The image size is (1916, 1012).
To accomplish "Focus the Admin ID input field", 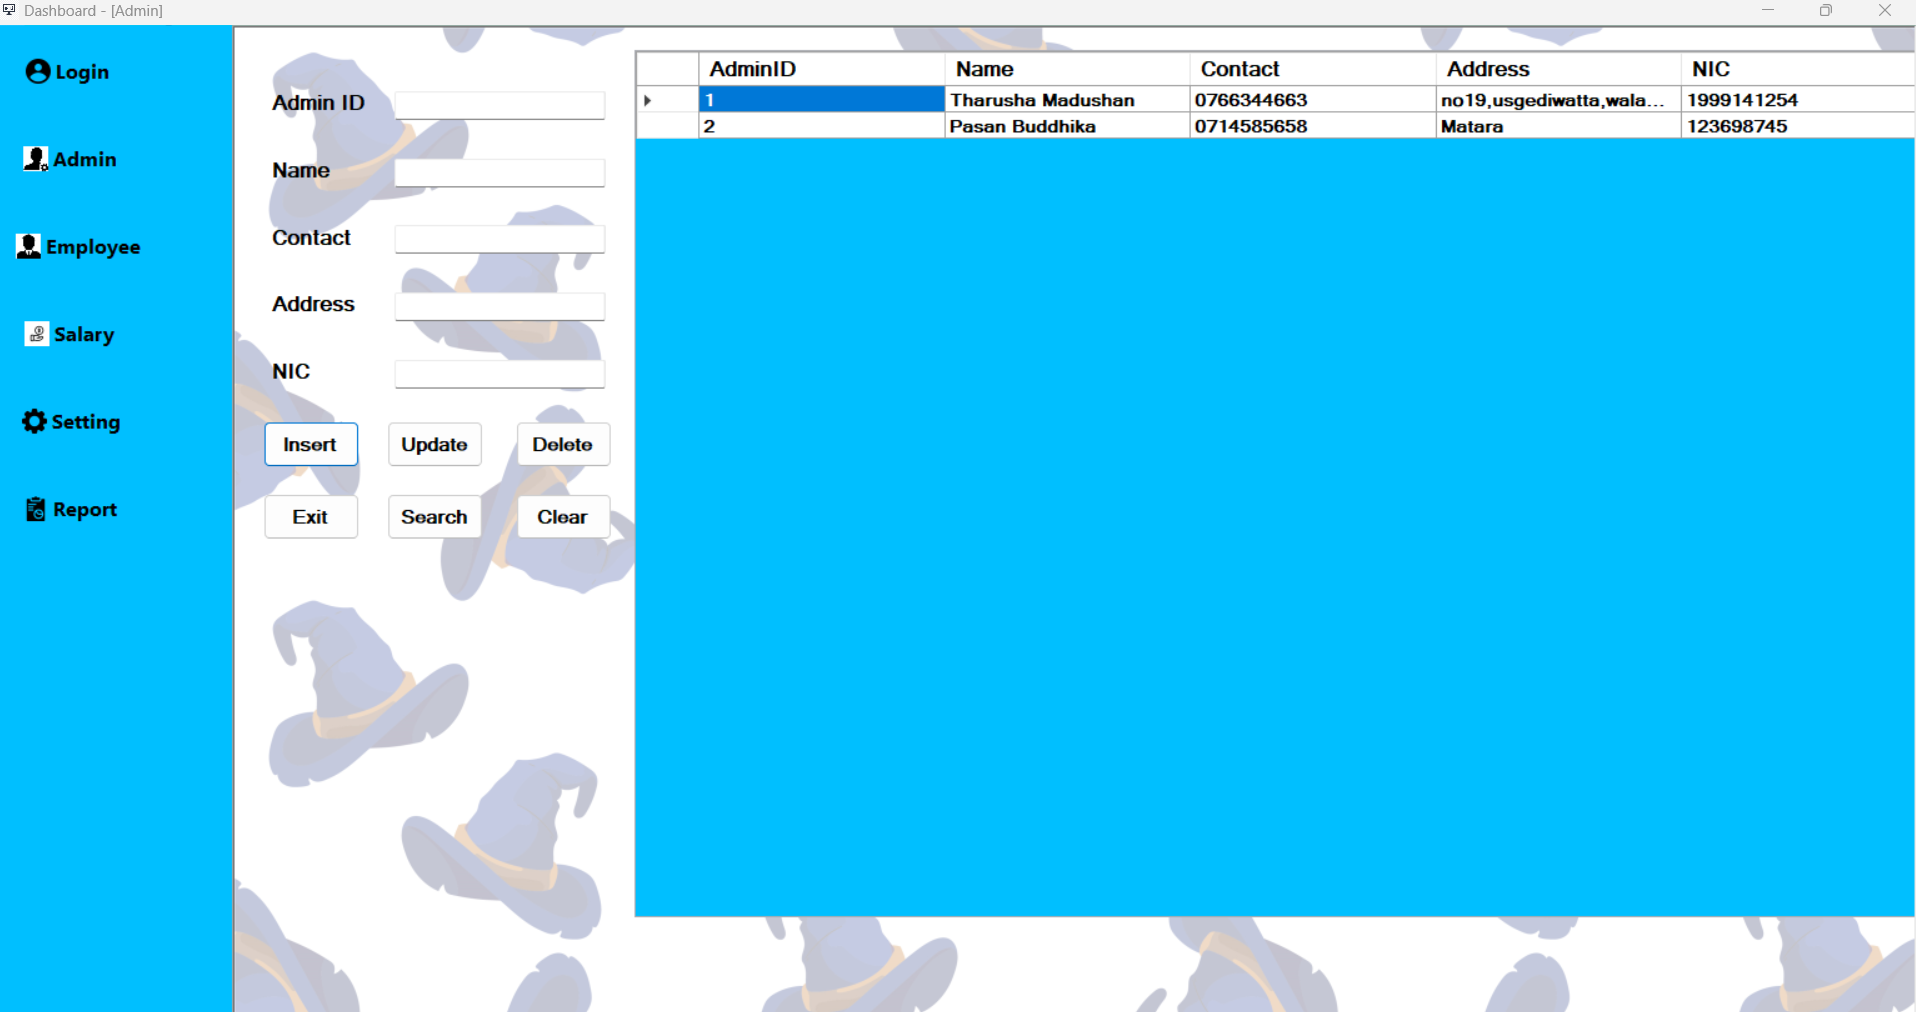I will (x=500, y=105).
